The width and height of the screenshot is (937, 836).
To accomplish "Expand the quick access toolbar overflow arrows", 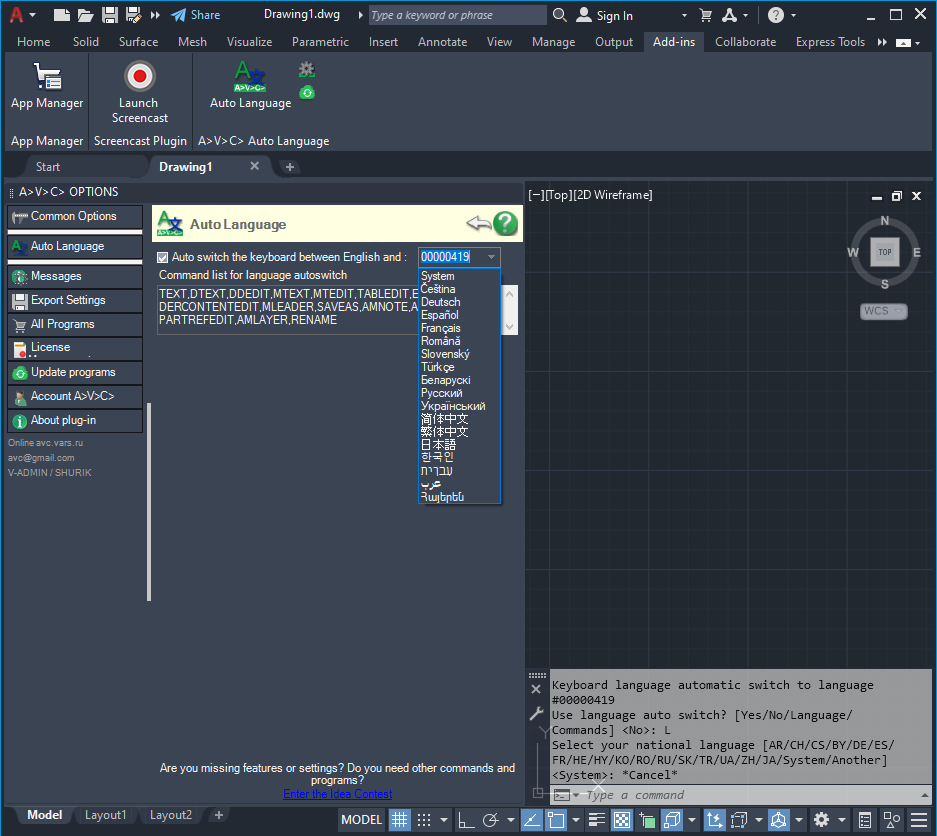I will [155, 15].
